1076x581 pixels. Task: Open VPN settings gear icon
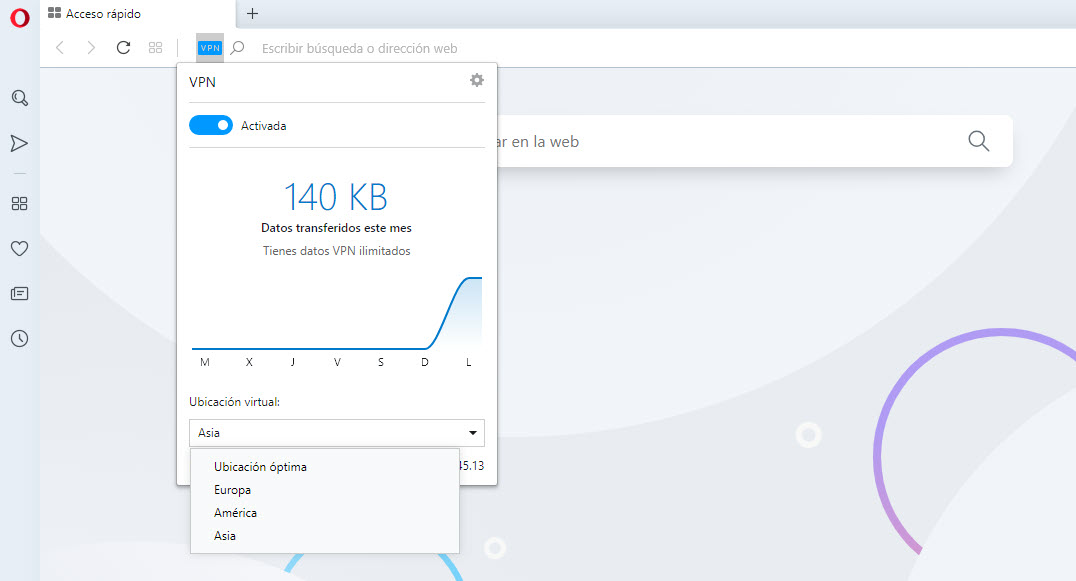(x=477, y=80)
